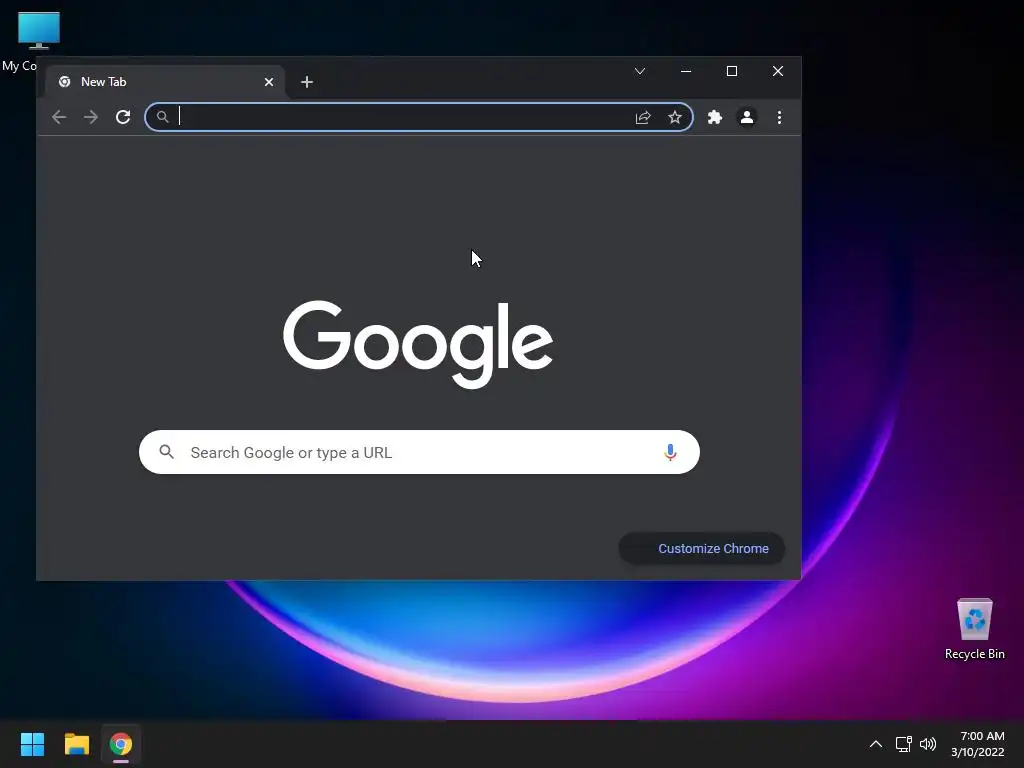This screenshot has width=1024, height=768.
Task: Click the Google logo
Action: (x=418, y=343)
